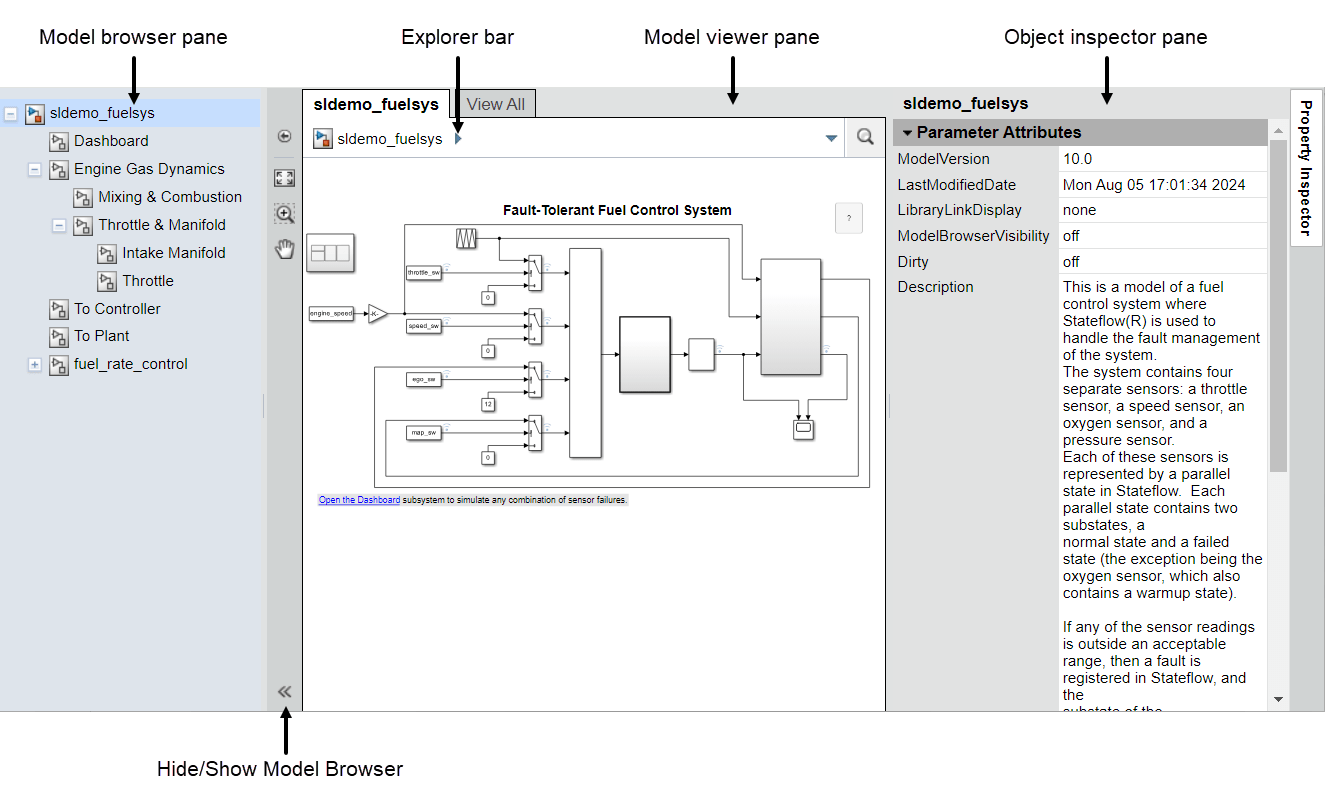Select the Pan hand tool icon
Viewport: 1325px width, 802px height.
pos(284,249)
